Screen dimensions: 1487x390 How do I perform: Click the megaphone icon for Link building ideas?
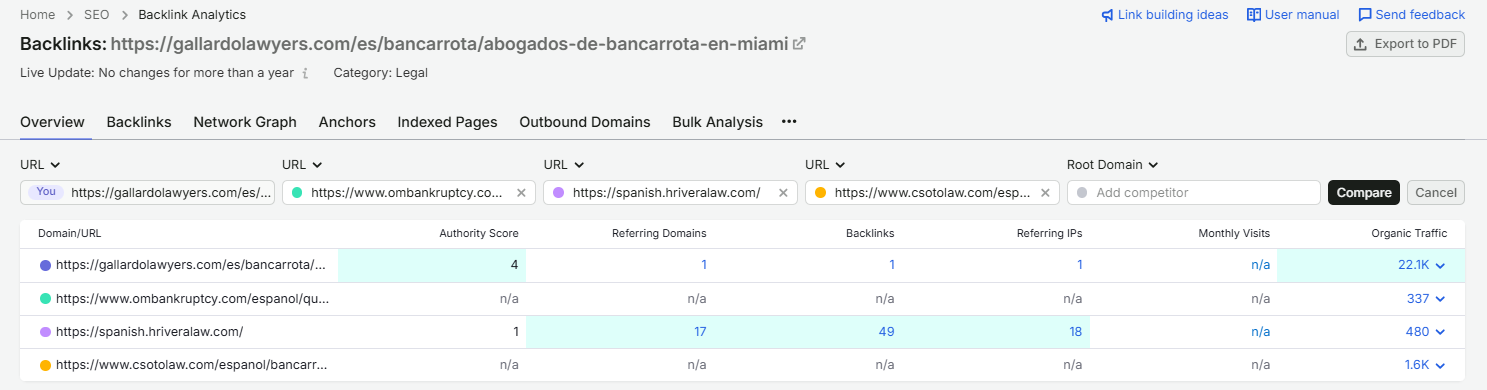pos(1107,15)
